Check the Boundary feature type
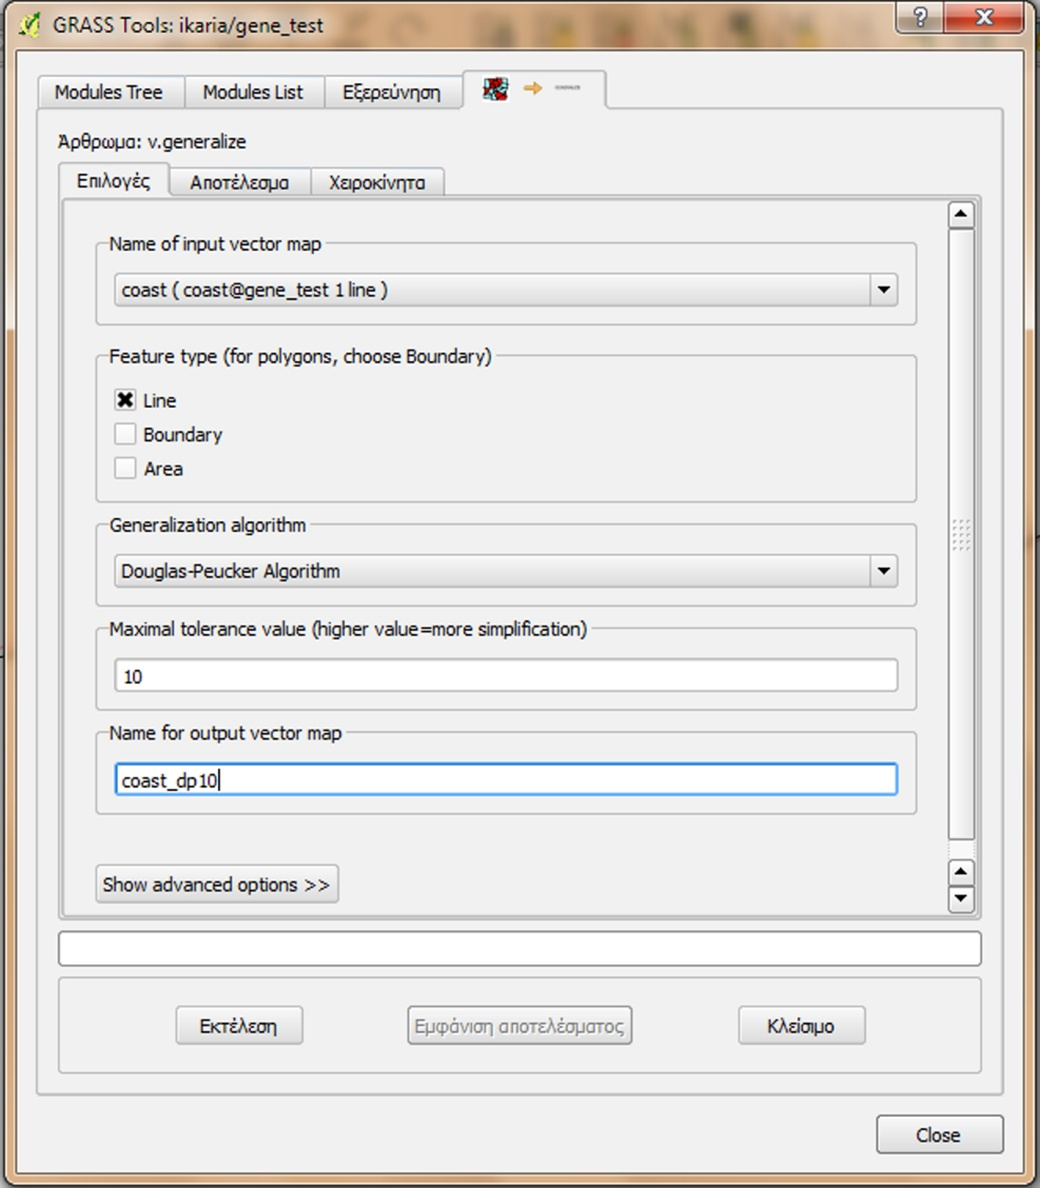1040x1188 pixels. pyautogui.click(x=125, y=434)
